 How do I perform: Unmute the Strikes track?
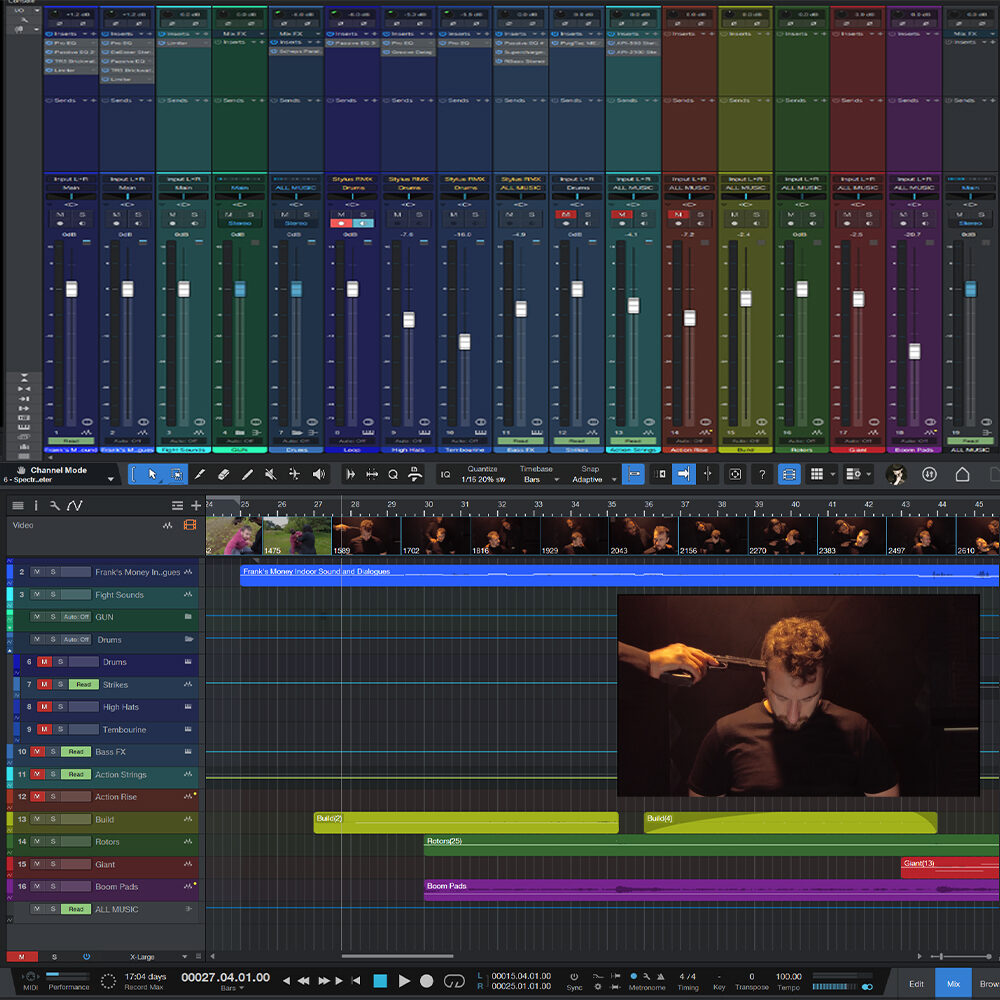pyautogui.click(x=44, y=684)
